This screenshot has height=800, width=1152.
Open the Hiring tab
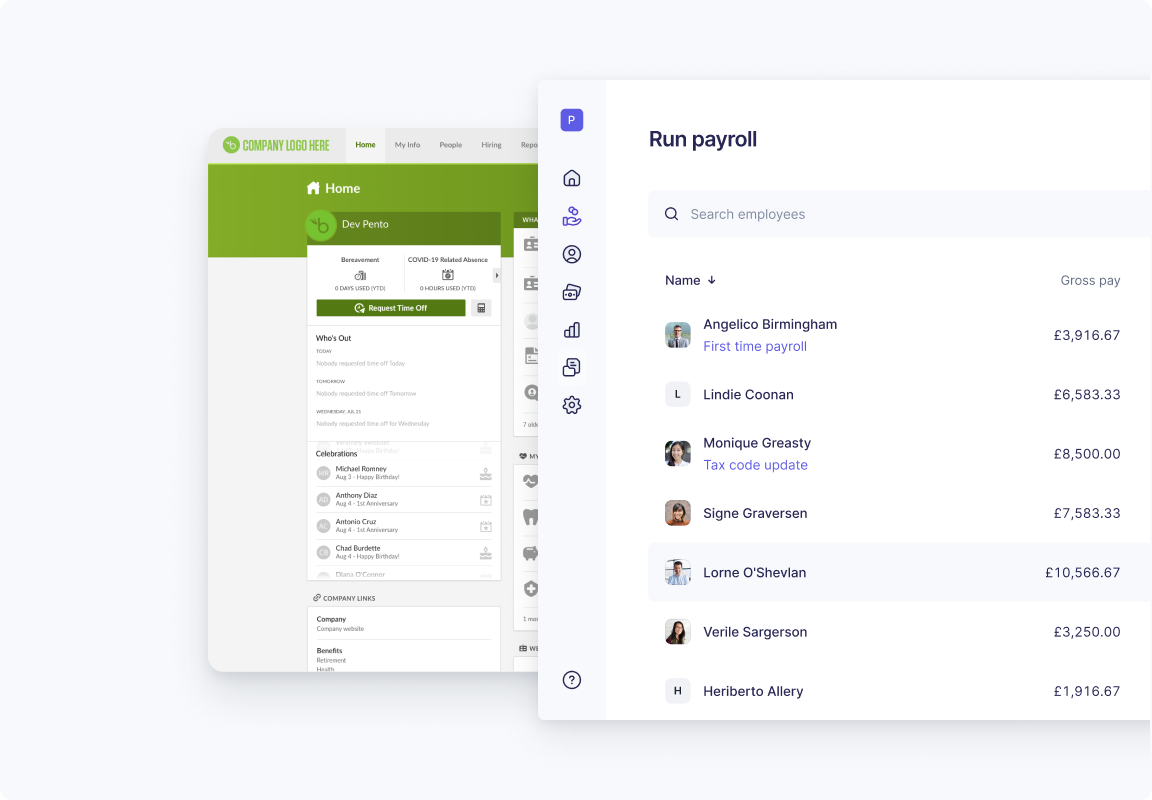[x=492, y=145]
